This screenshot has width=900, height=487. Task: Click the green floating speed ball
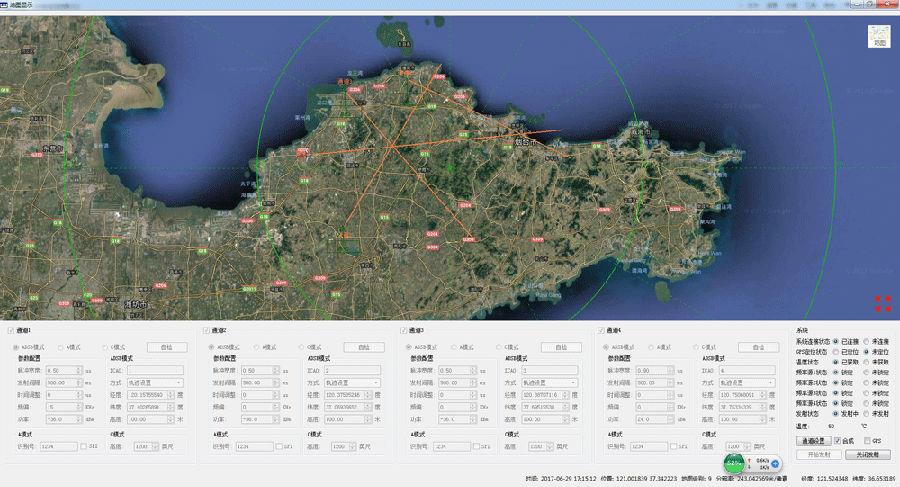734,463
